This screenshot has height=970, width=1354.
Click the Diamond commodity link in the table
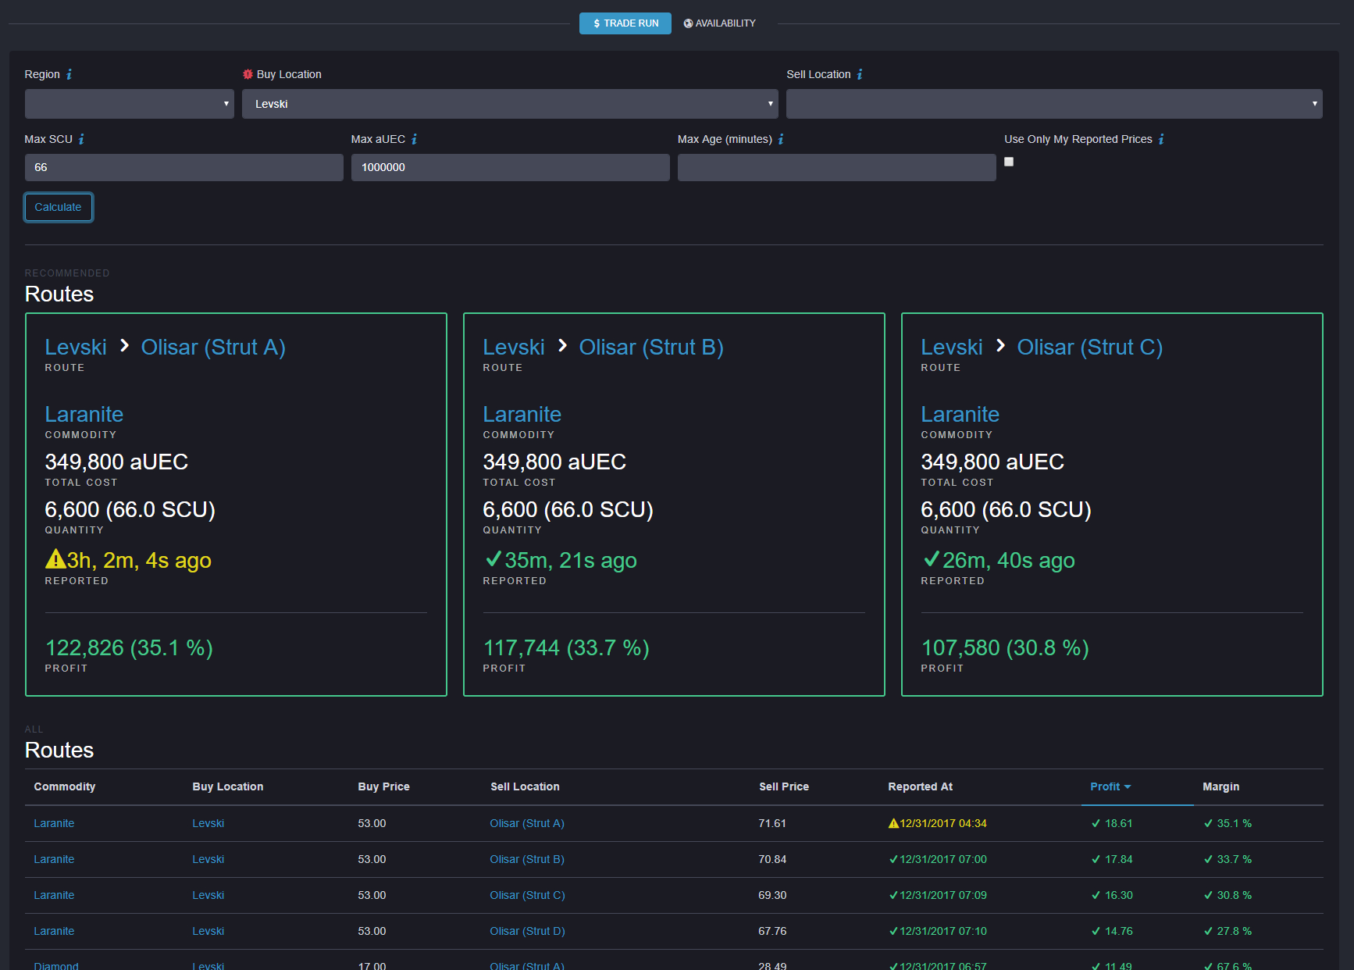56,966
